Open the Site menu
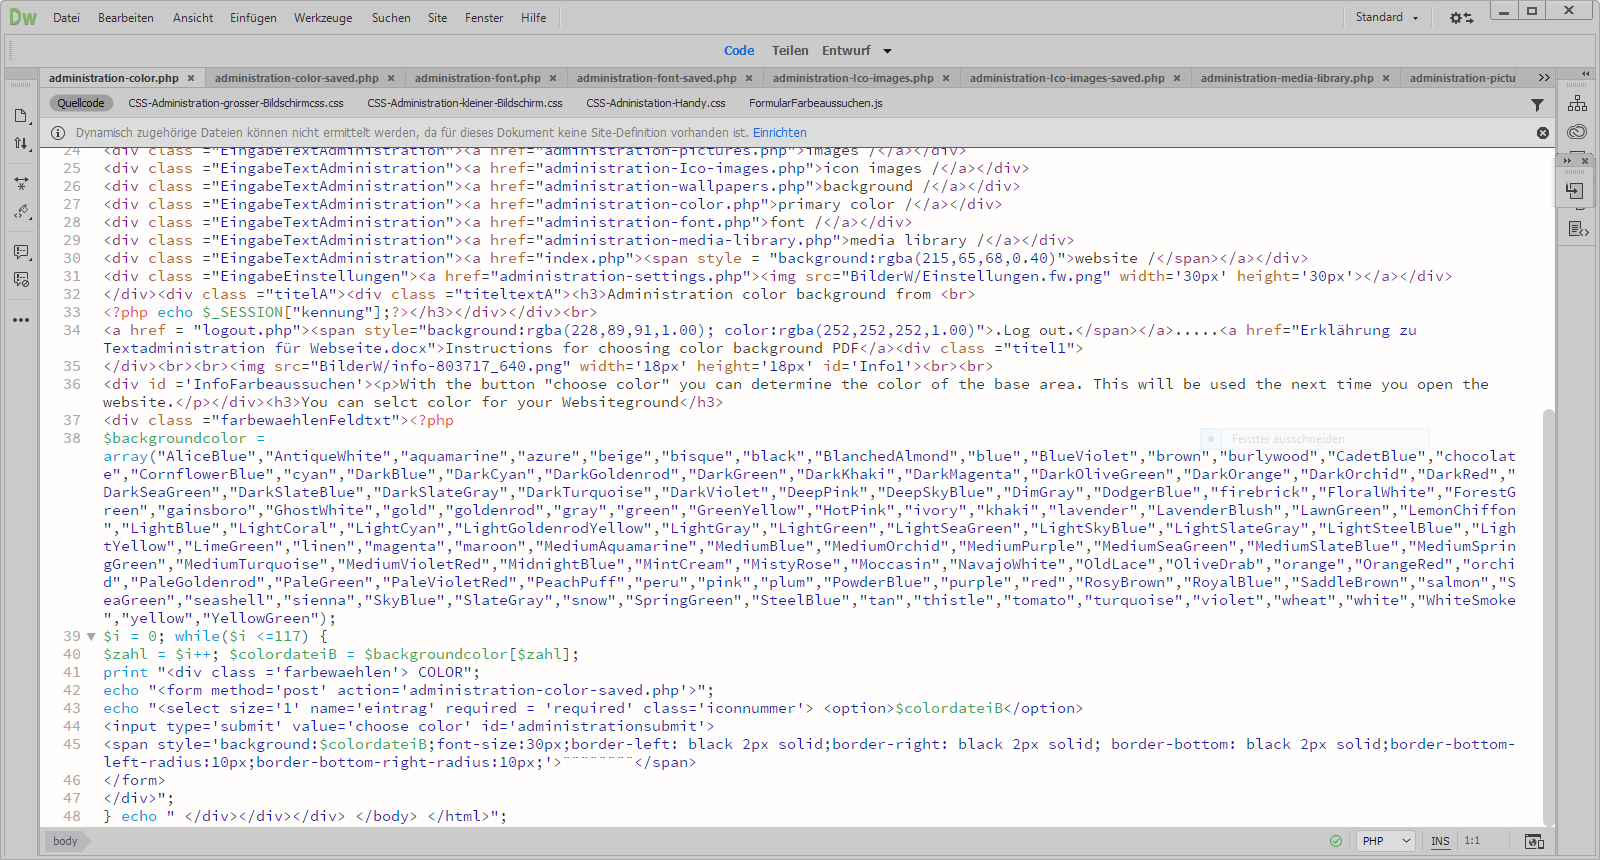 [x=438, y=18]
